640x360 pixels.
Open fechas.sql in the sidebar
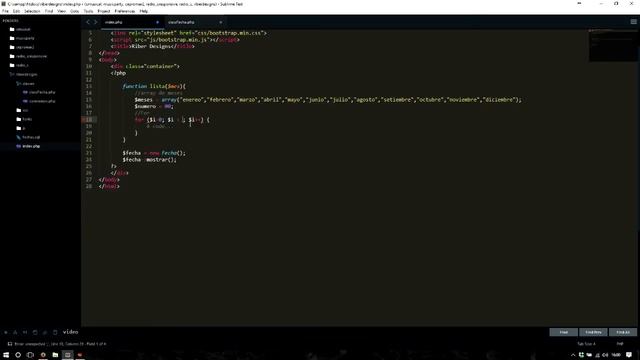(29, 137)
